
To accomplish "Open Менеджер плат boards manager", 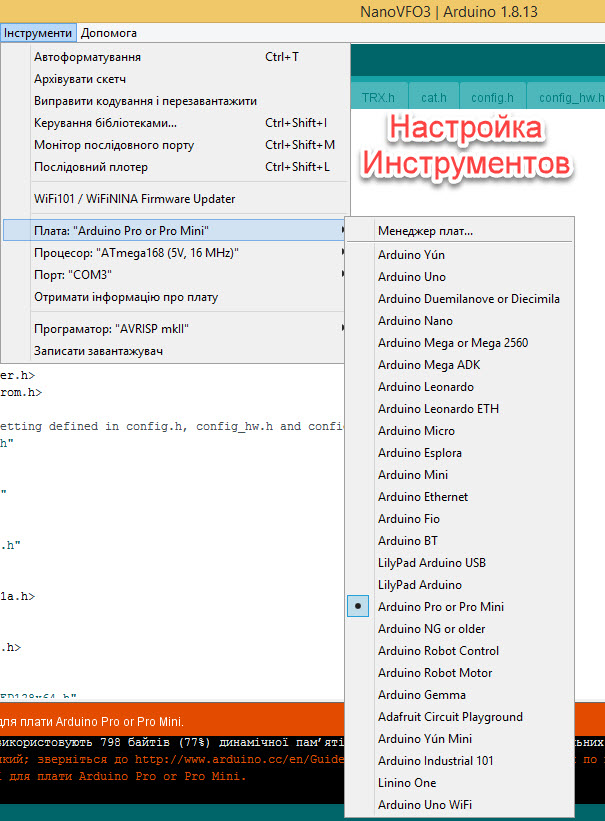I will click(425, 231).
